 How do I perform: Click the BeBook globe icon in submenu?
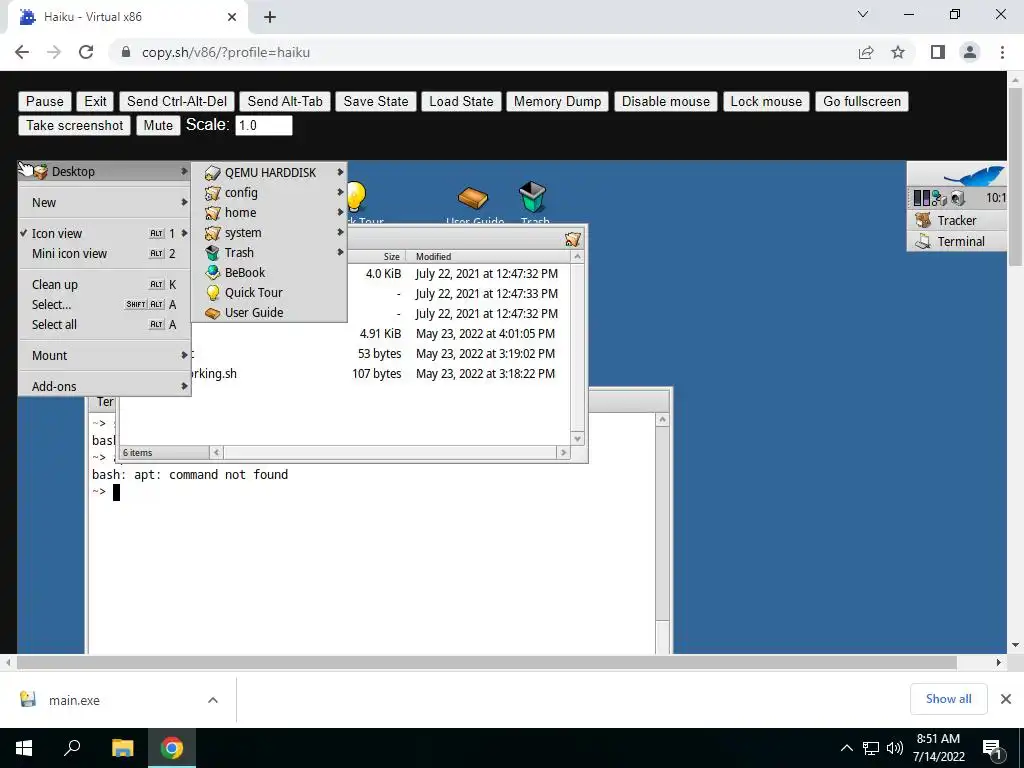212,273
